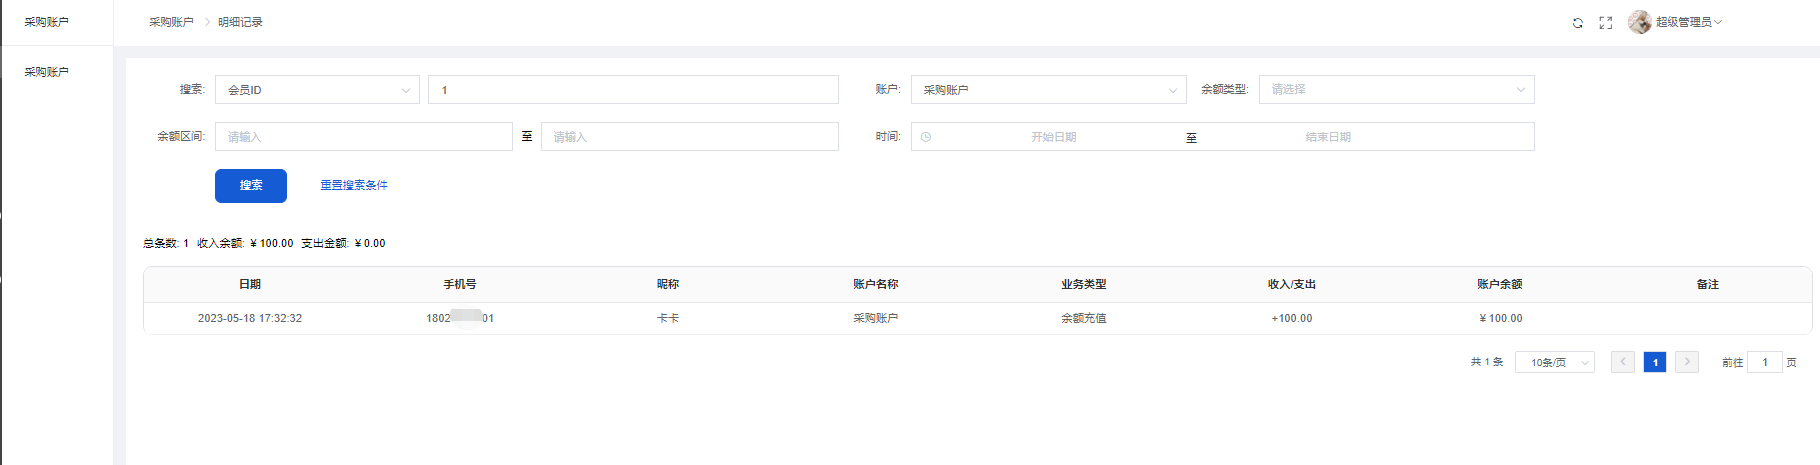Viewport: 1820px width, 465px height.
Task: Click 重置搜索条件 reset link
Action: (x=354, y=185)
